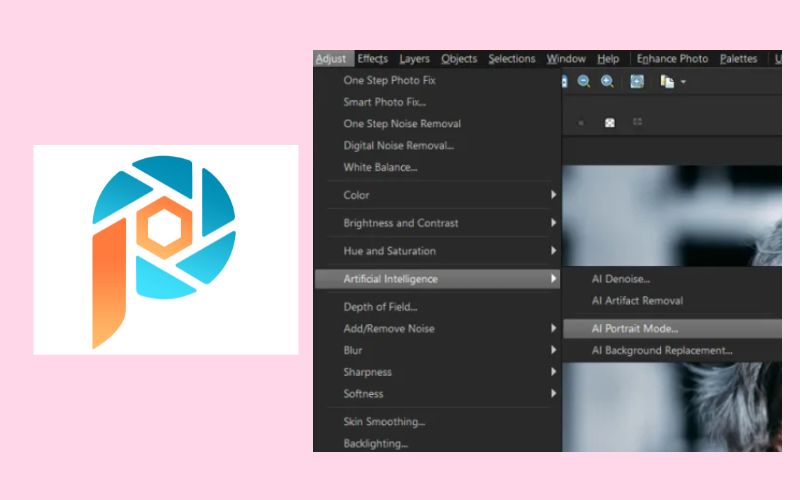This screenshot has height=500, width=800.
Task: Open the Adjust menu
Action: pyautogui.click(x=331, y=59)
